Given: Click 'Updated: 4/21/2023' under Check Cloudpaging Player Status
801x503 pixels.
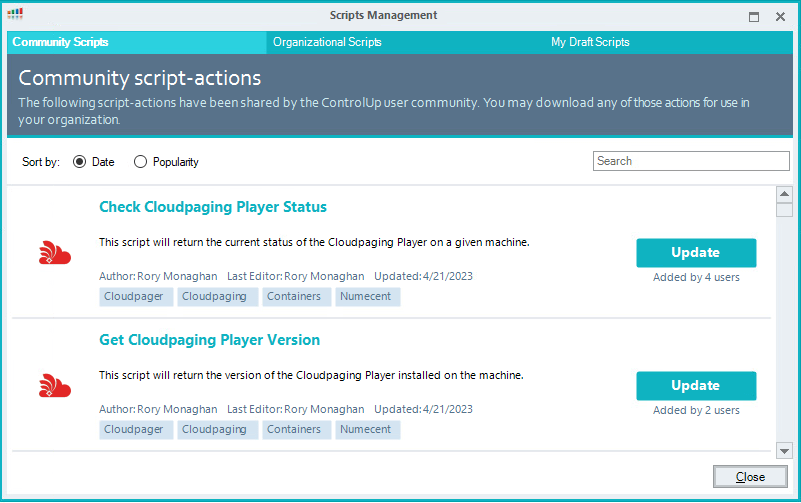Looking at the screenshot, I should coord(423,276).
